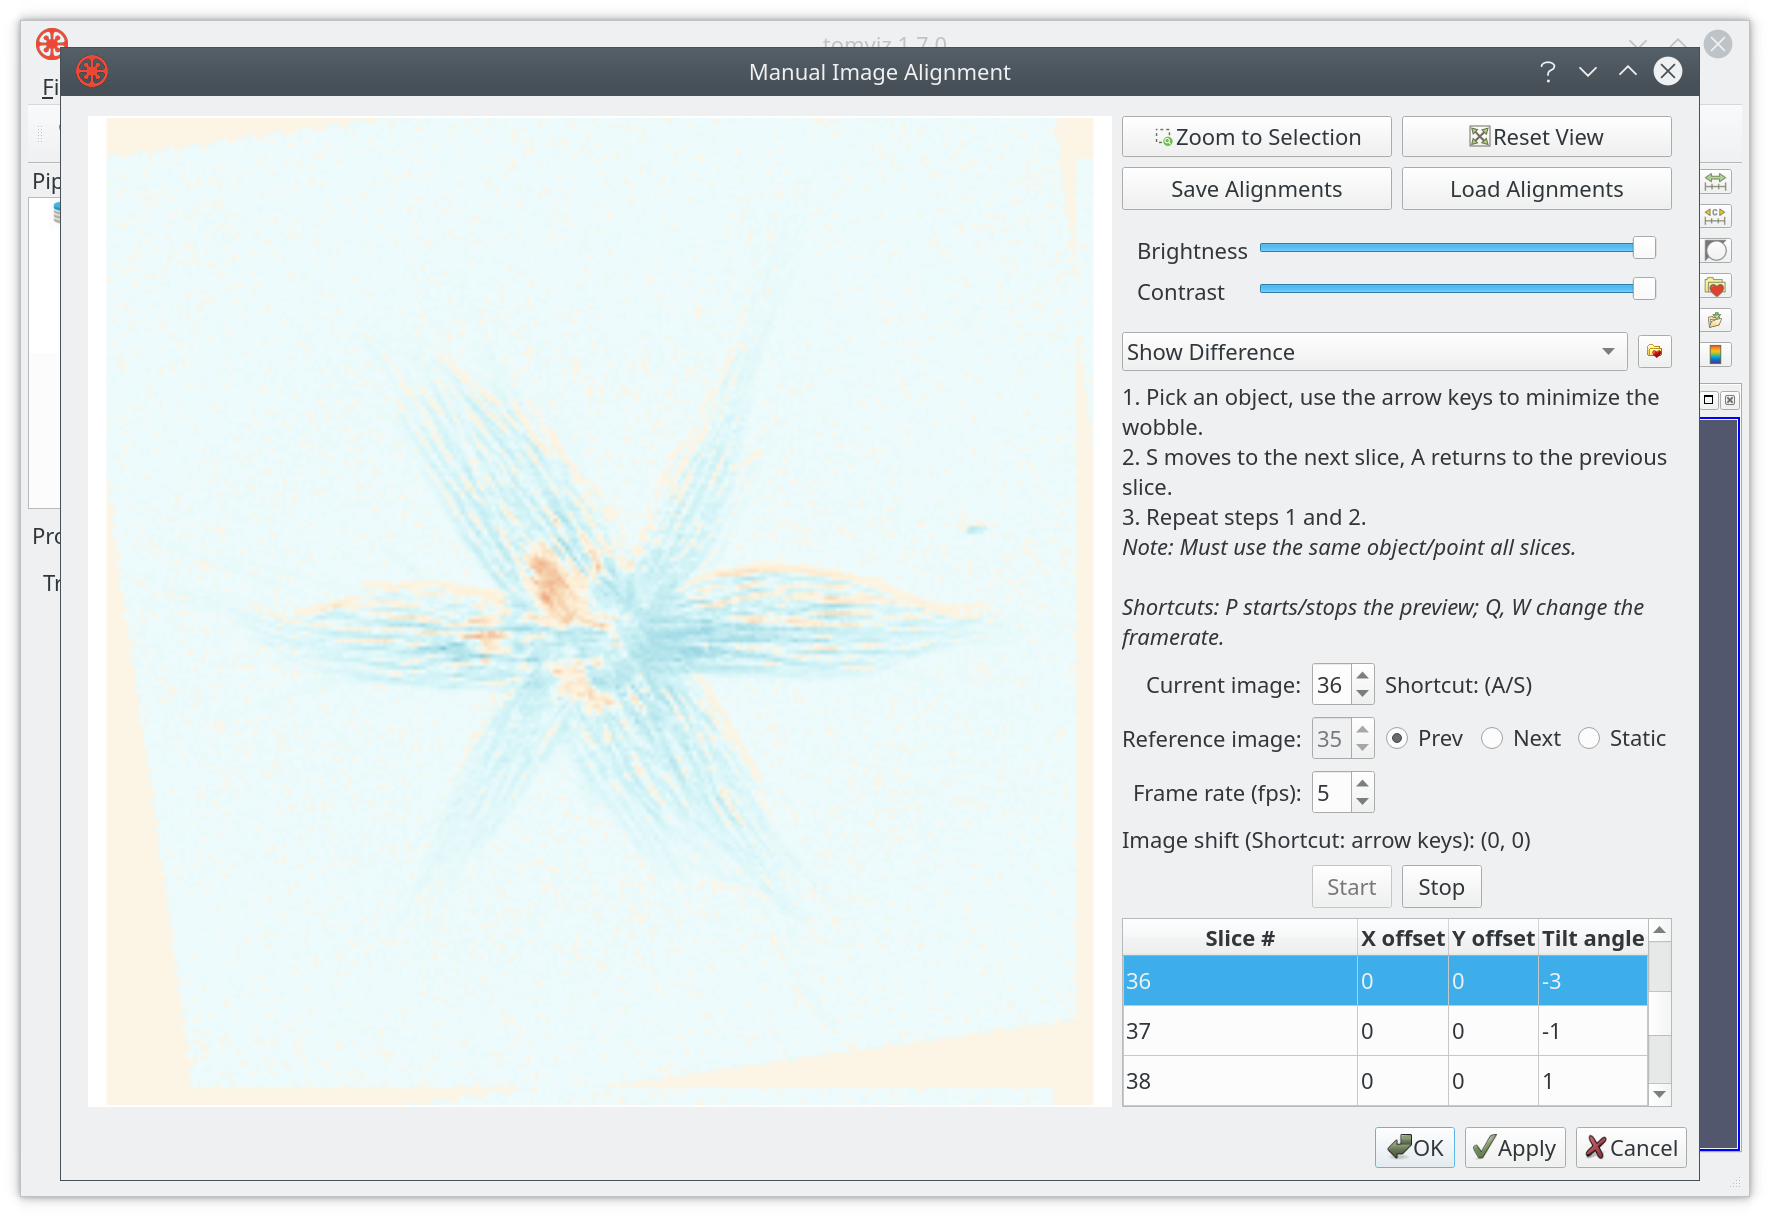Click the color legend gradient icon

coord(1716,354)
